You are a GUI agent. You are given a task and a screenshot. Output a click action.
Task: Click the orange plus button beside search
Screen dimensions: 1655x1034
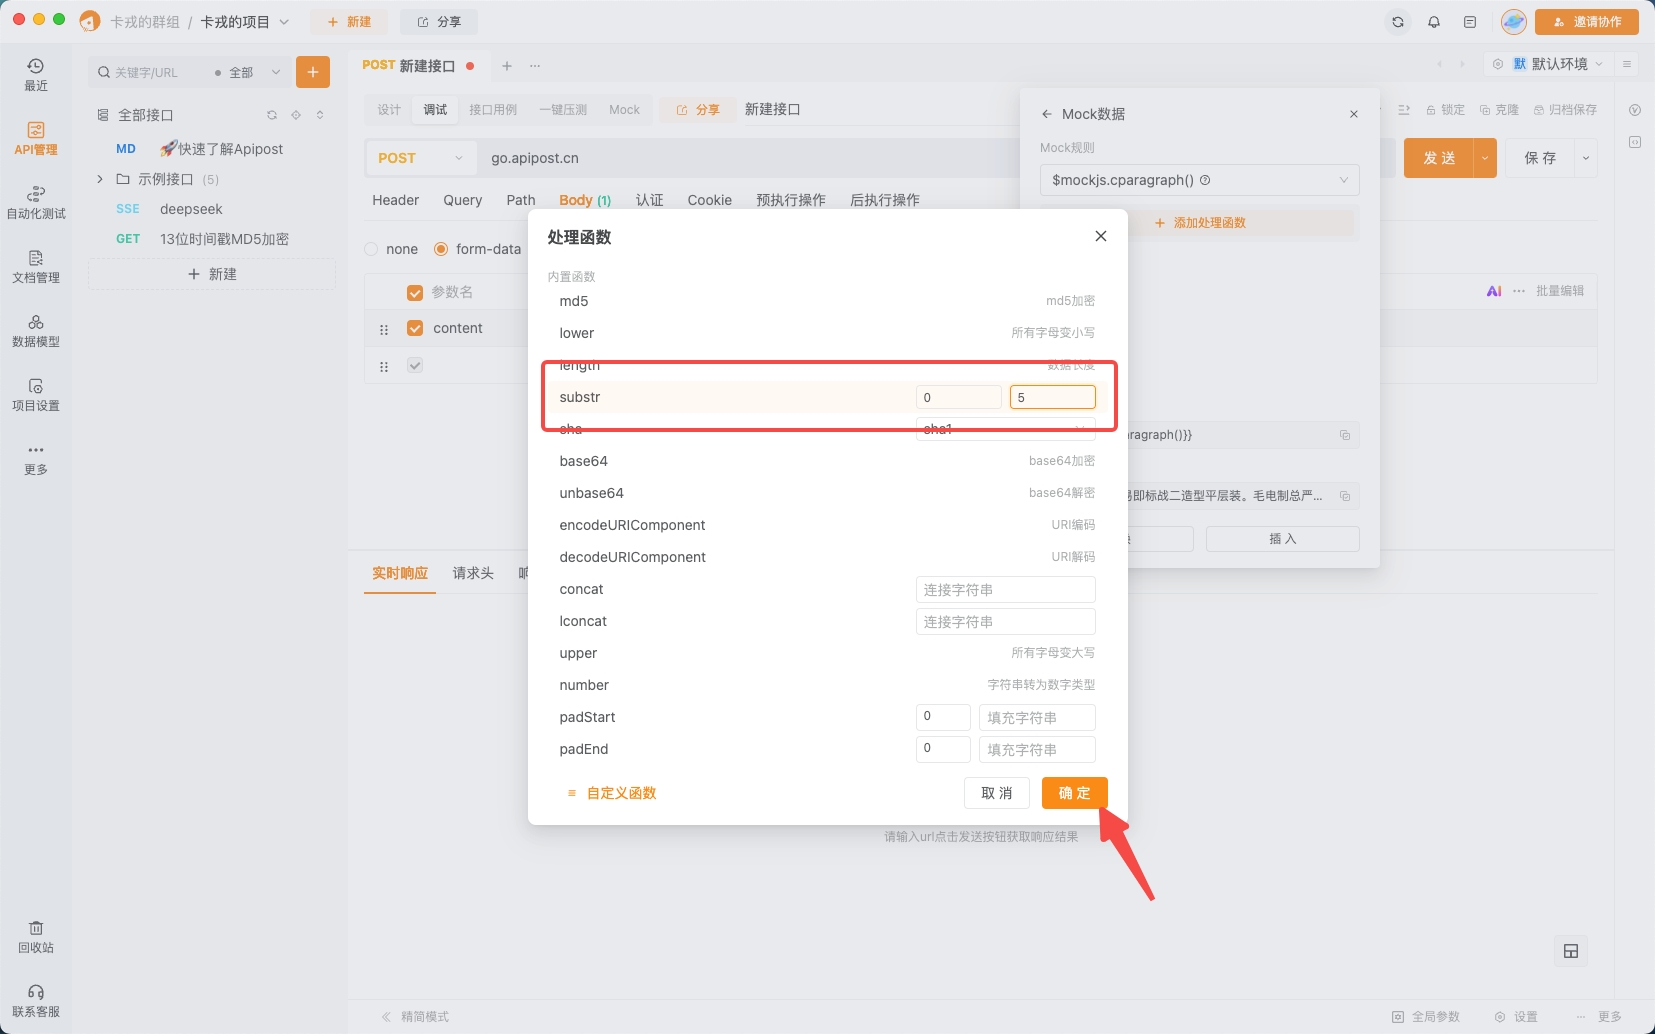click(x=313, y=72)
